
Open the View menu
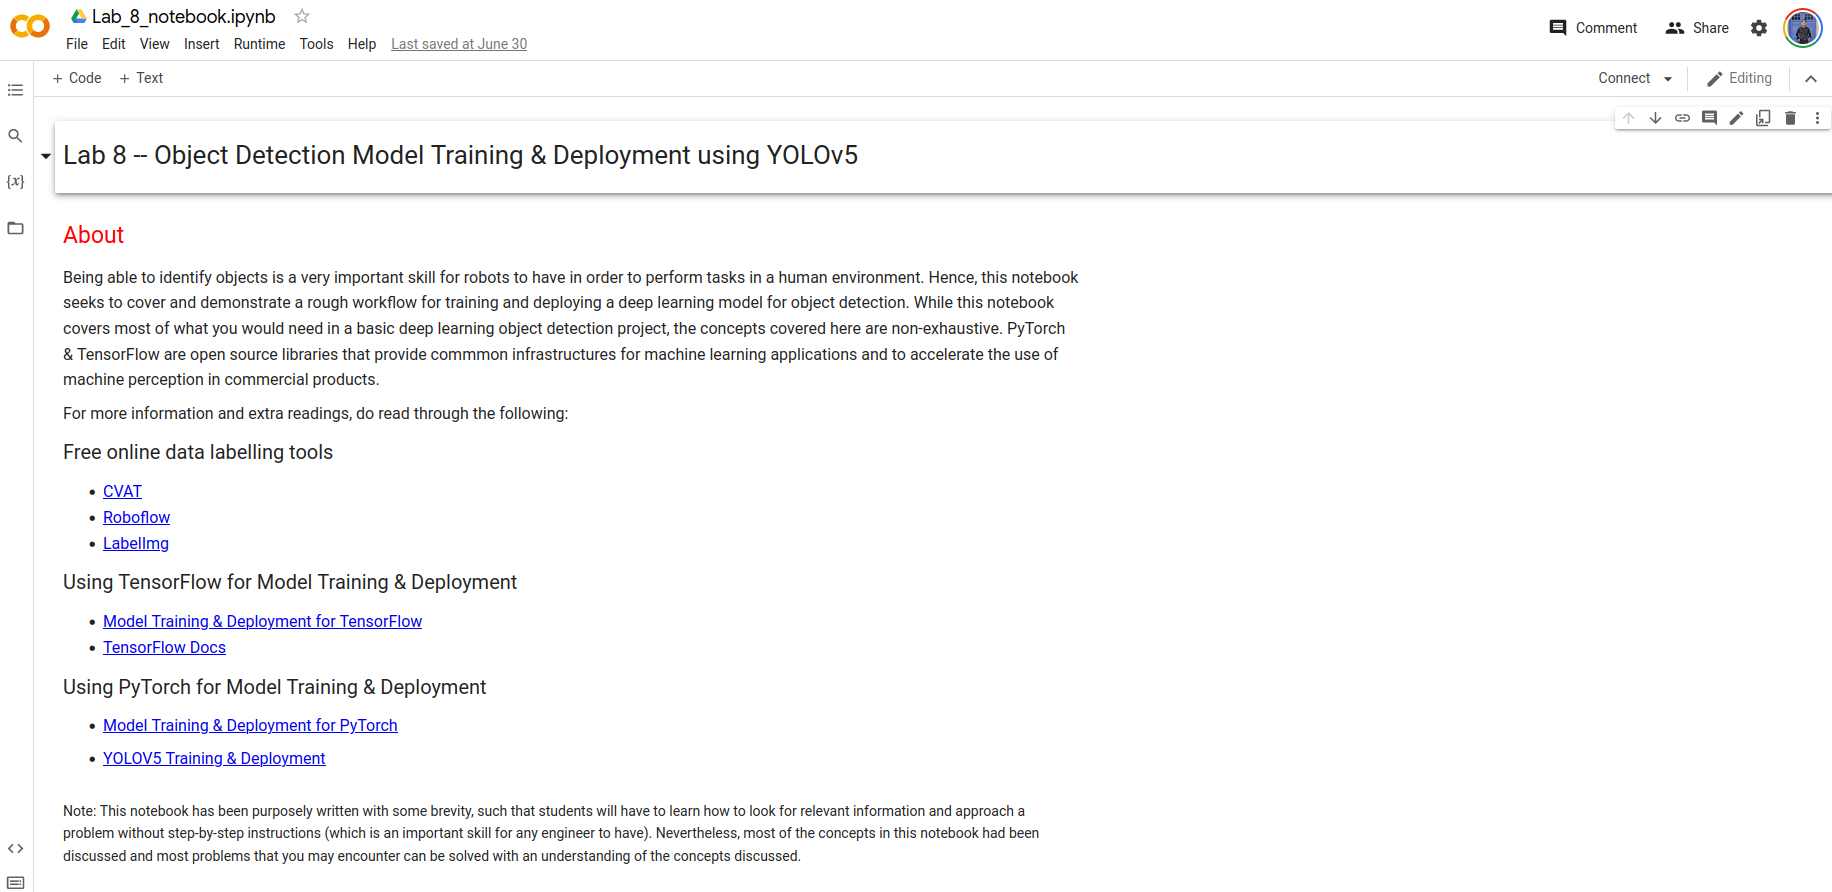tap(154, 44)
